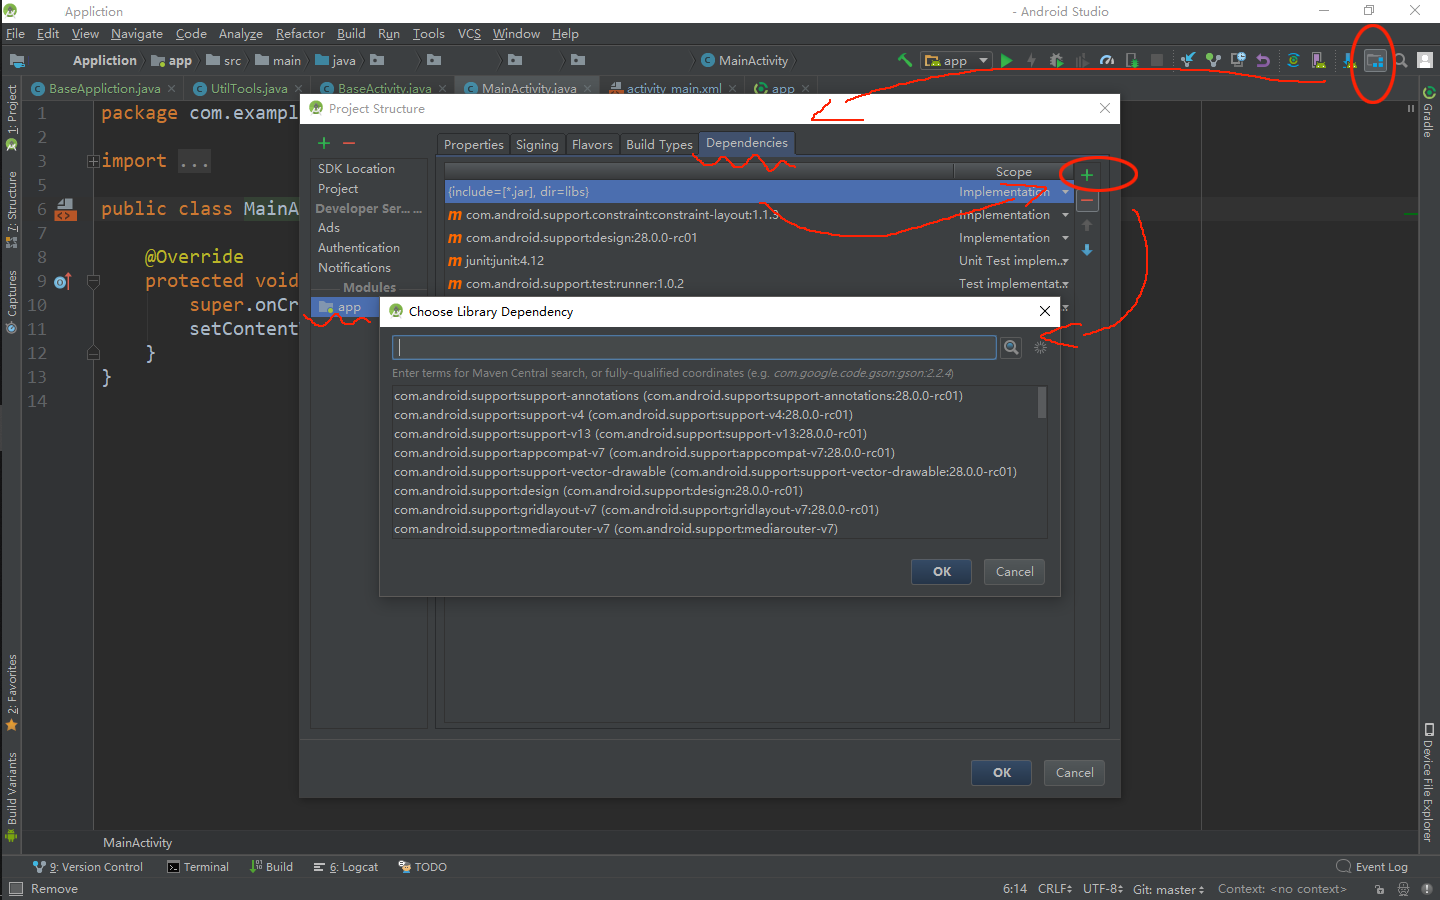
Task: Switch to the Build Types tab
Action: 659,145
